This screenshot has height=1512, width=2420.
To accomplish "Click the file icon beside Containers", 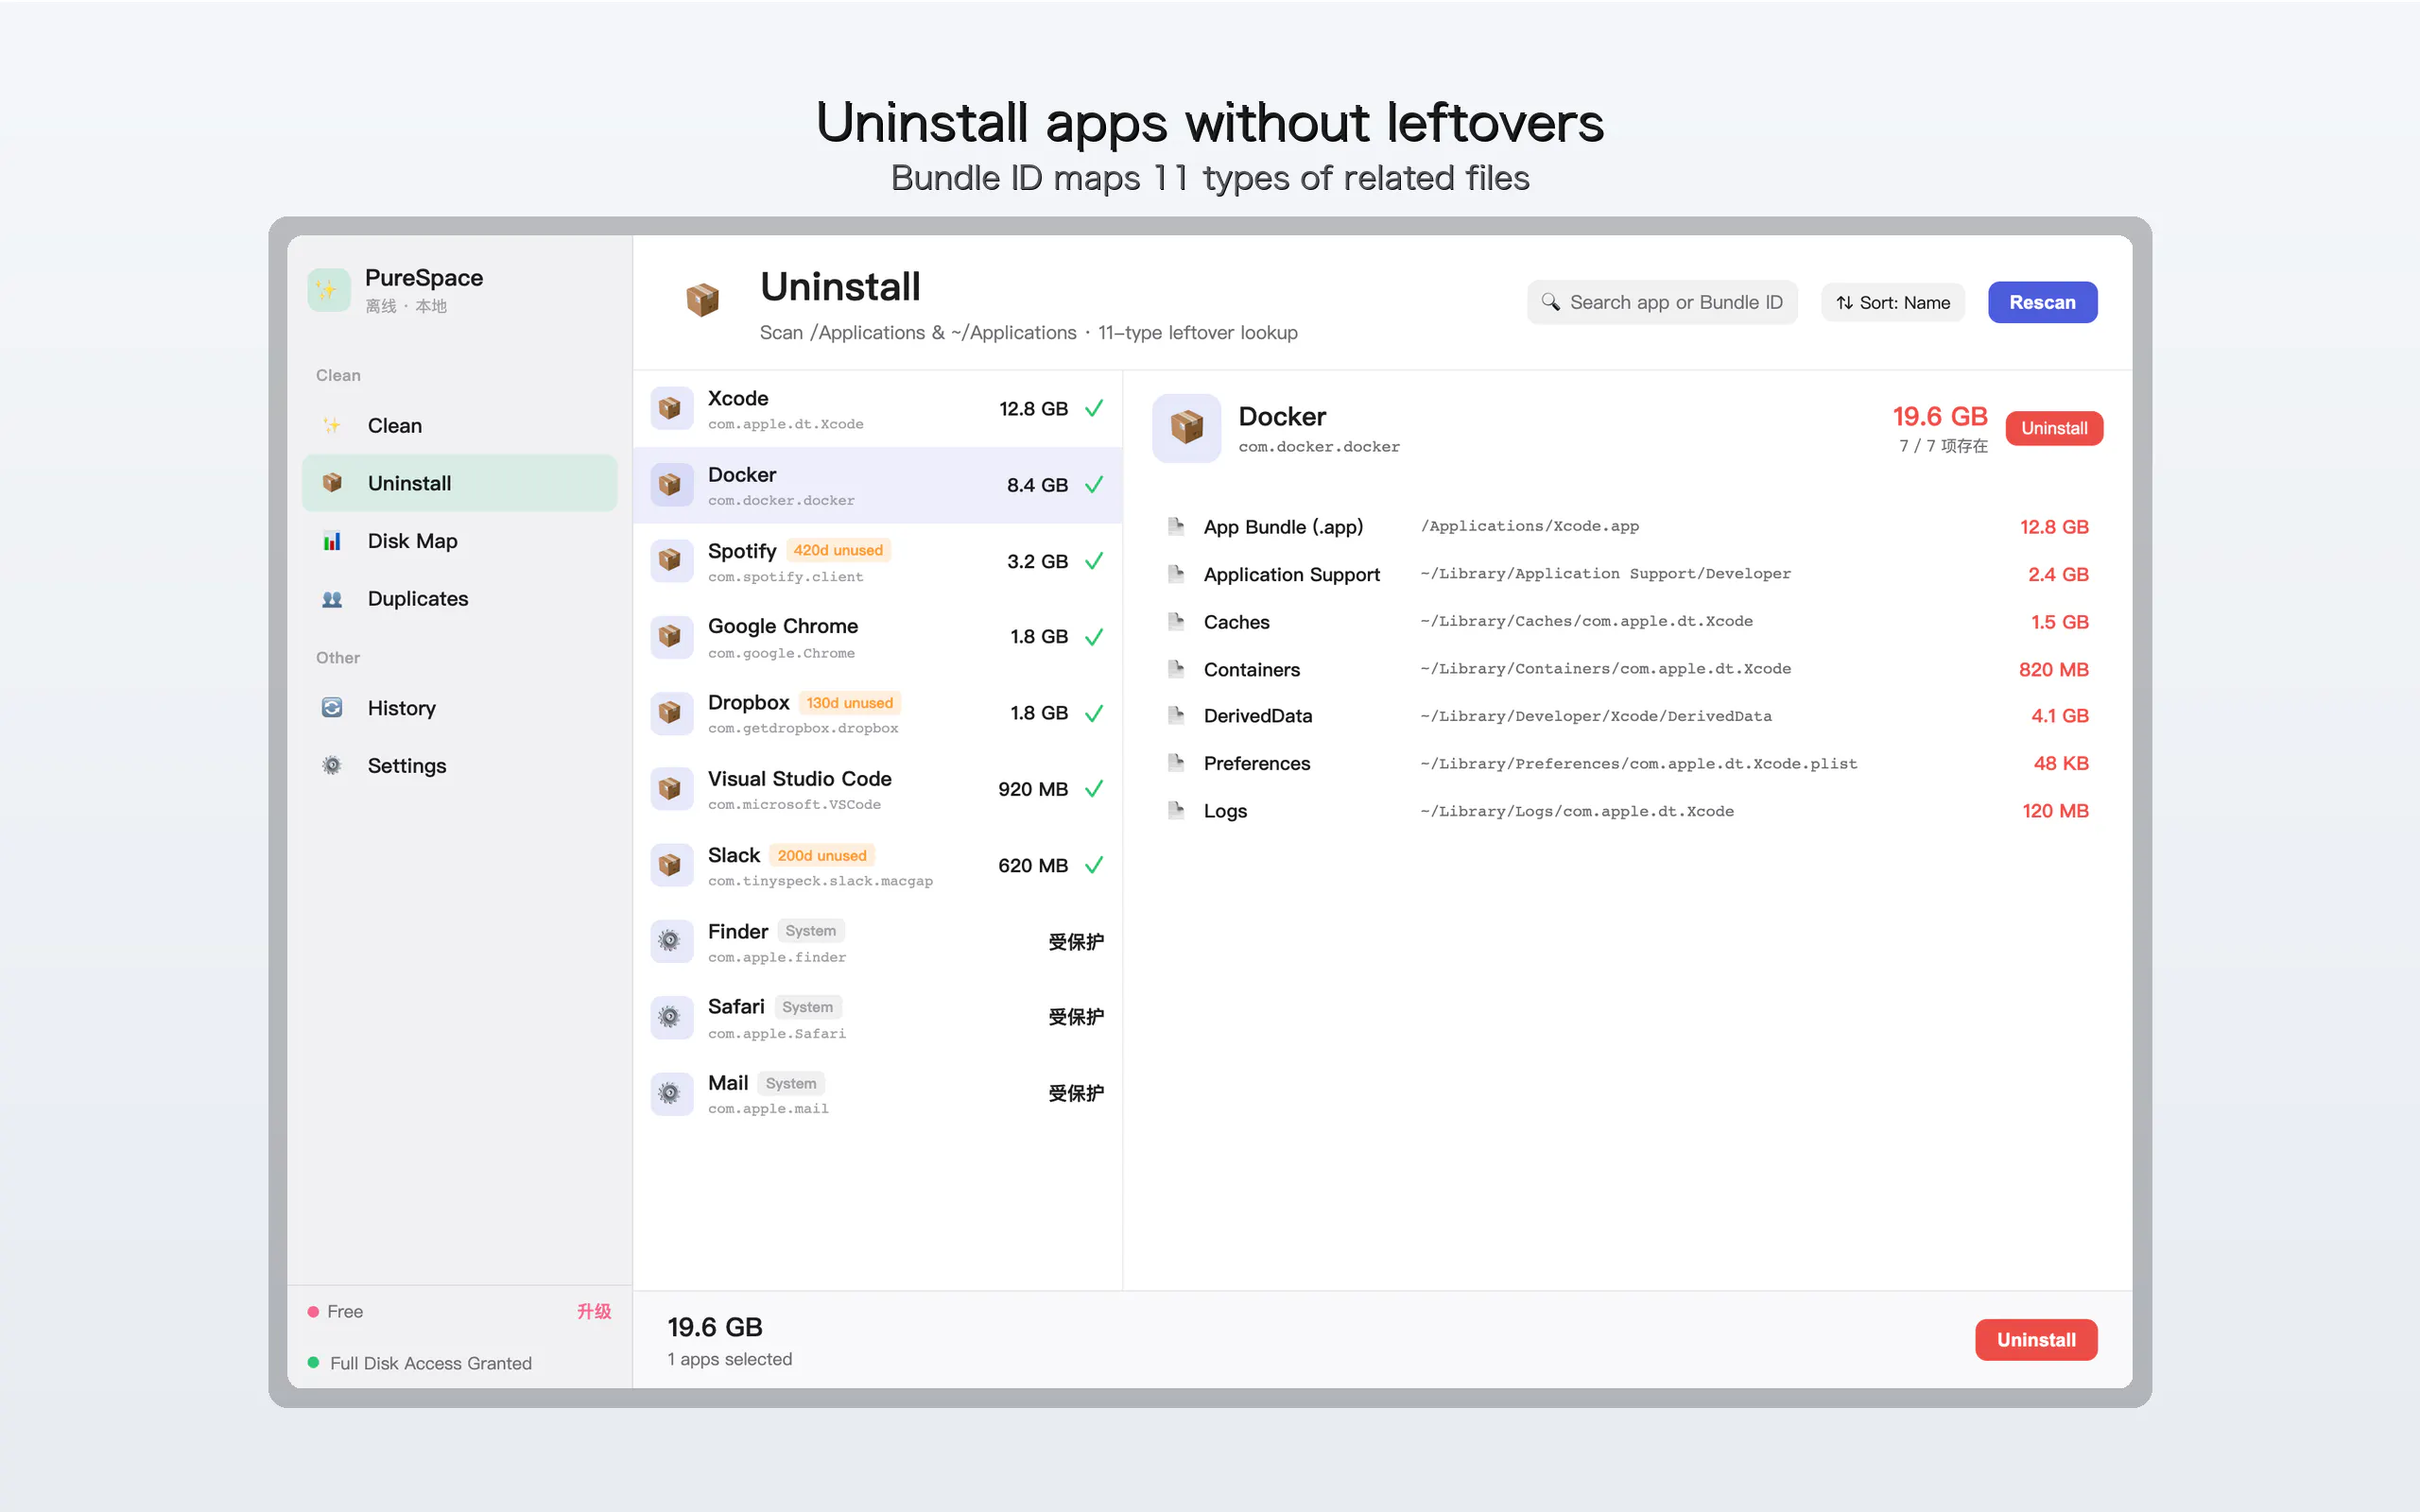I will [x=1177, y=668].
